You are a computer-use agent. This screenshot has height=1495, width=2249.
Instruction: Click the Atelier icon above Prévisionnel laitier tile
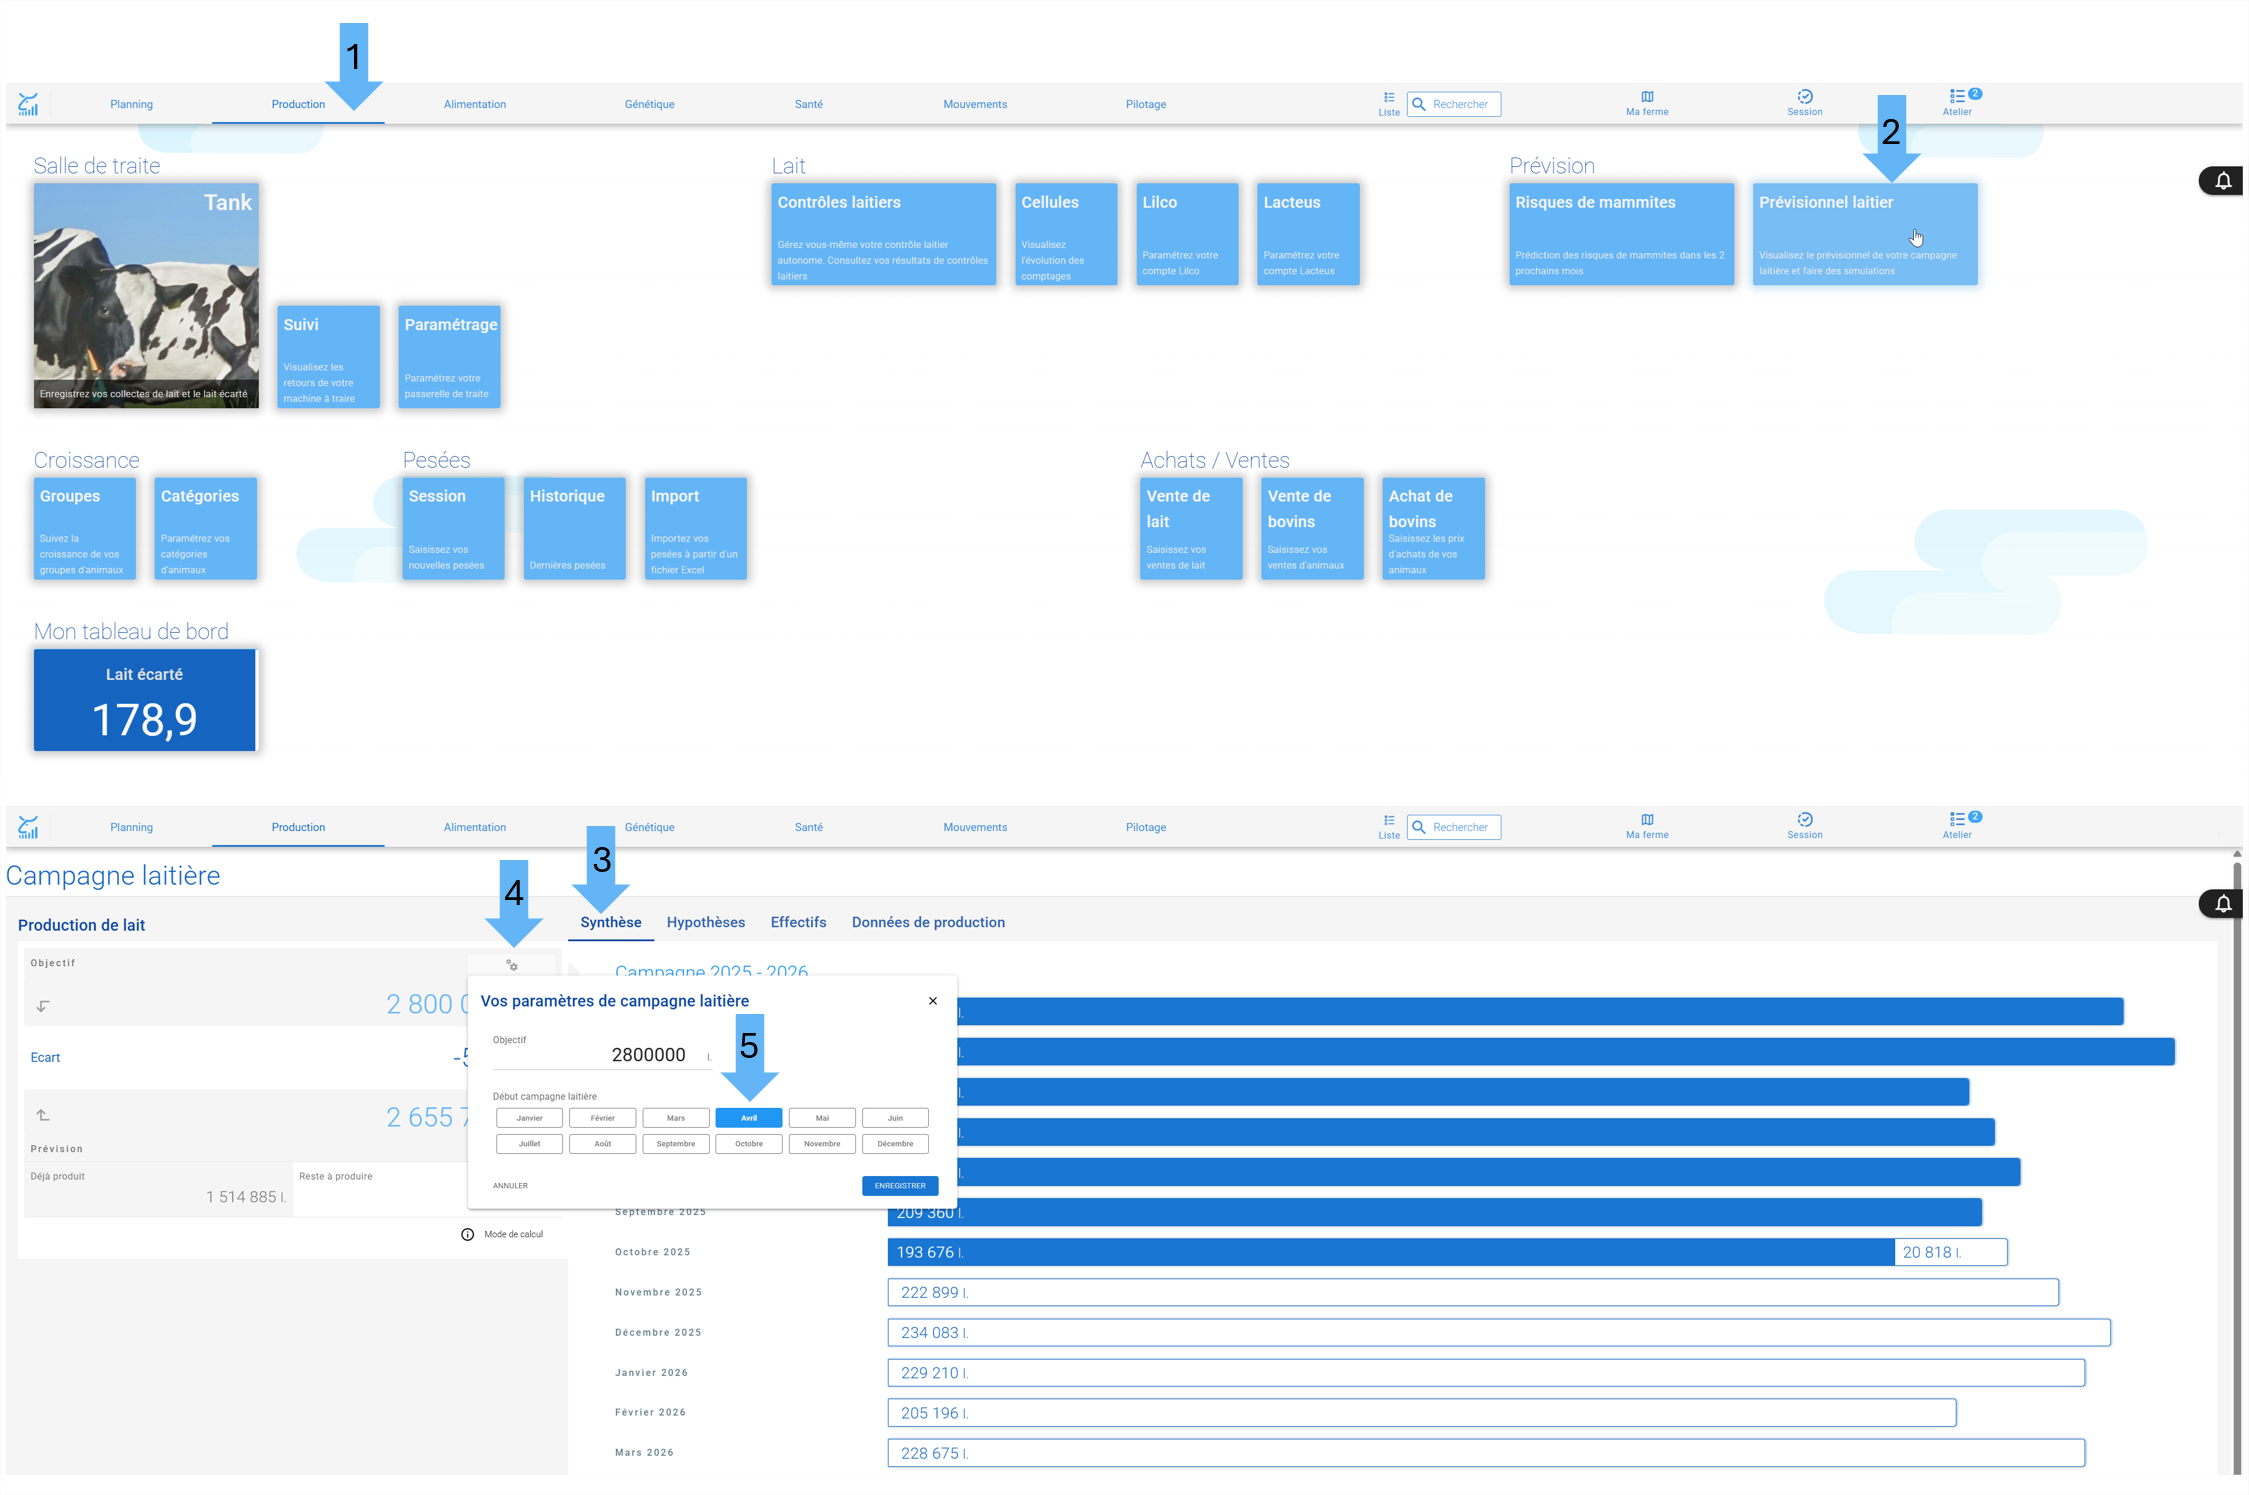(1958, 103)
